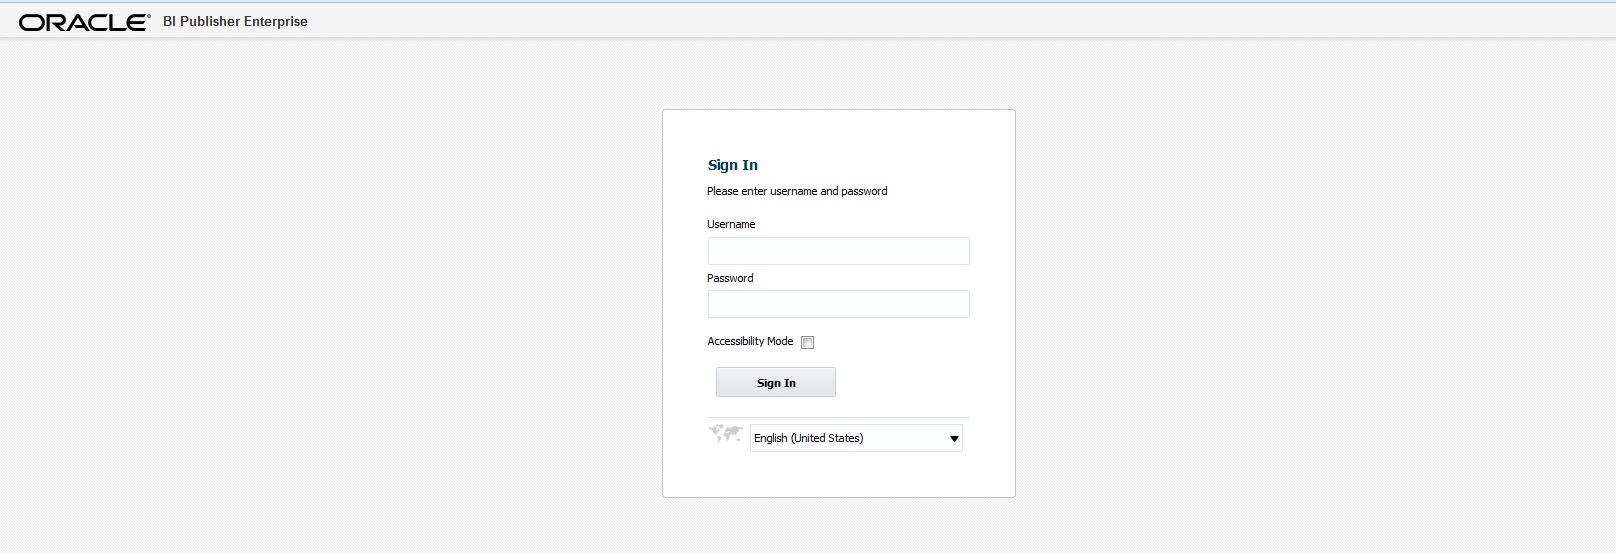Focus the Password input field
The height and width of the screenshot is (553, 1616).
pos(838,304)
